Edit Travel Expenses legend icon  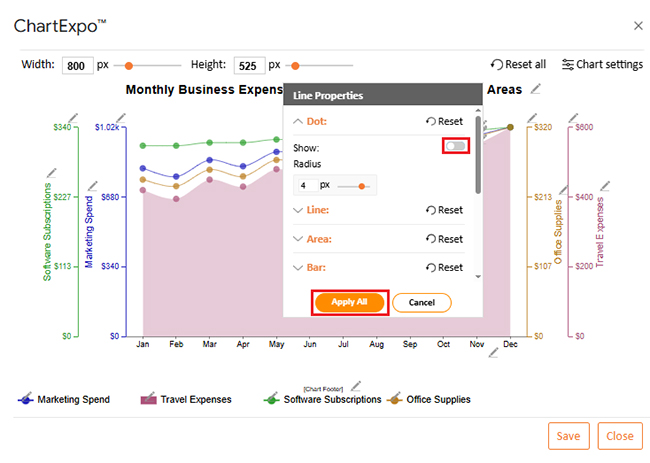(x=148, y=399)
